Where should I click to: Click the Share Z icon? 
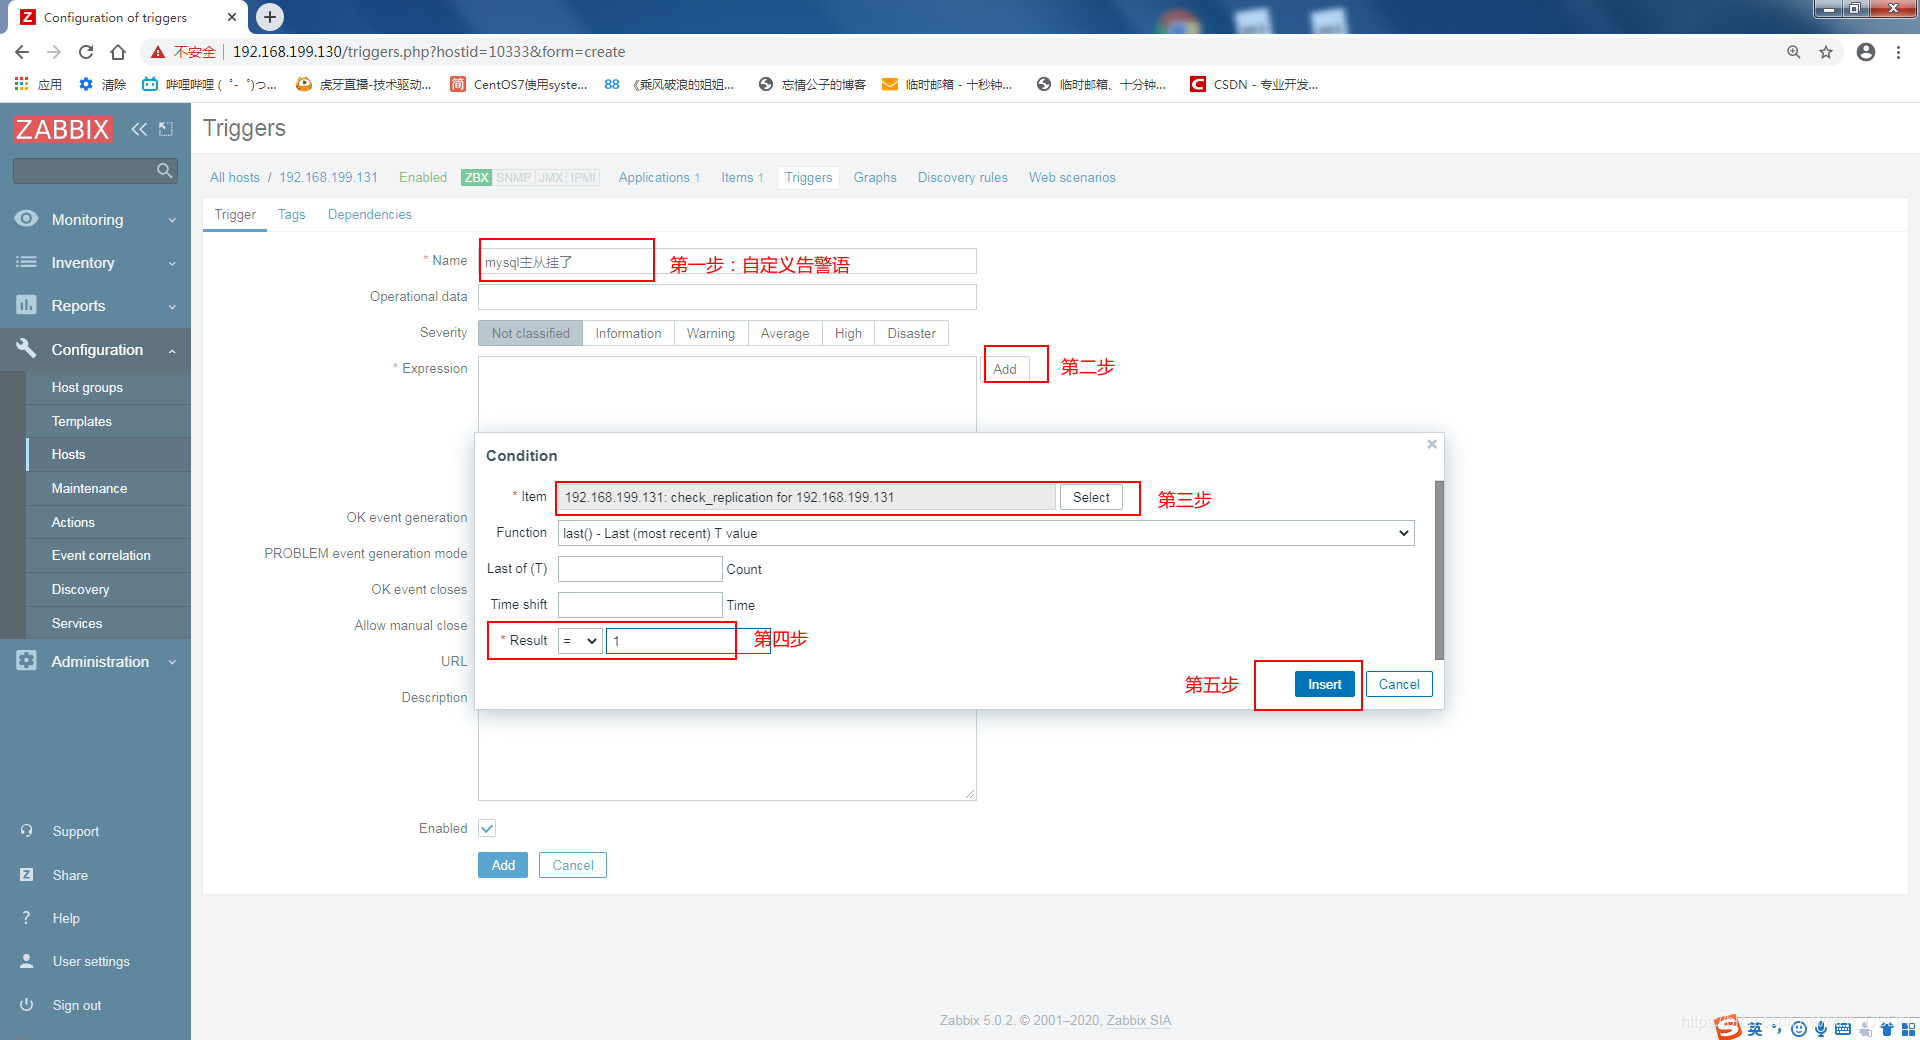(27, 875)
